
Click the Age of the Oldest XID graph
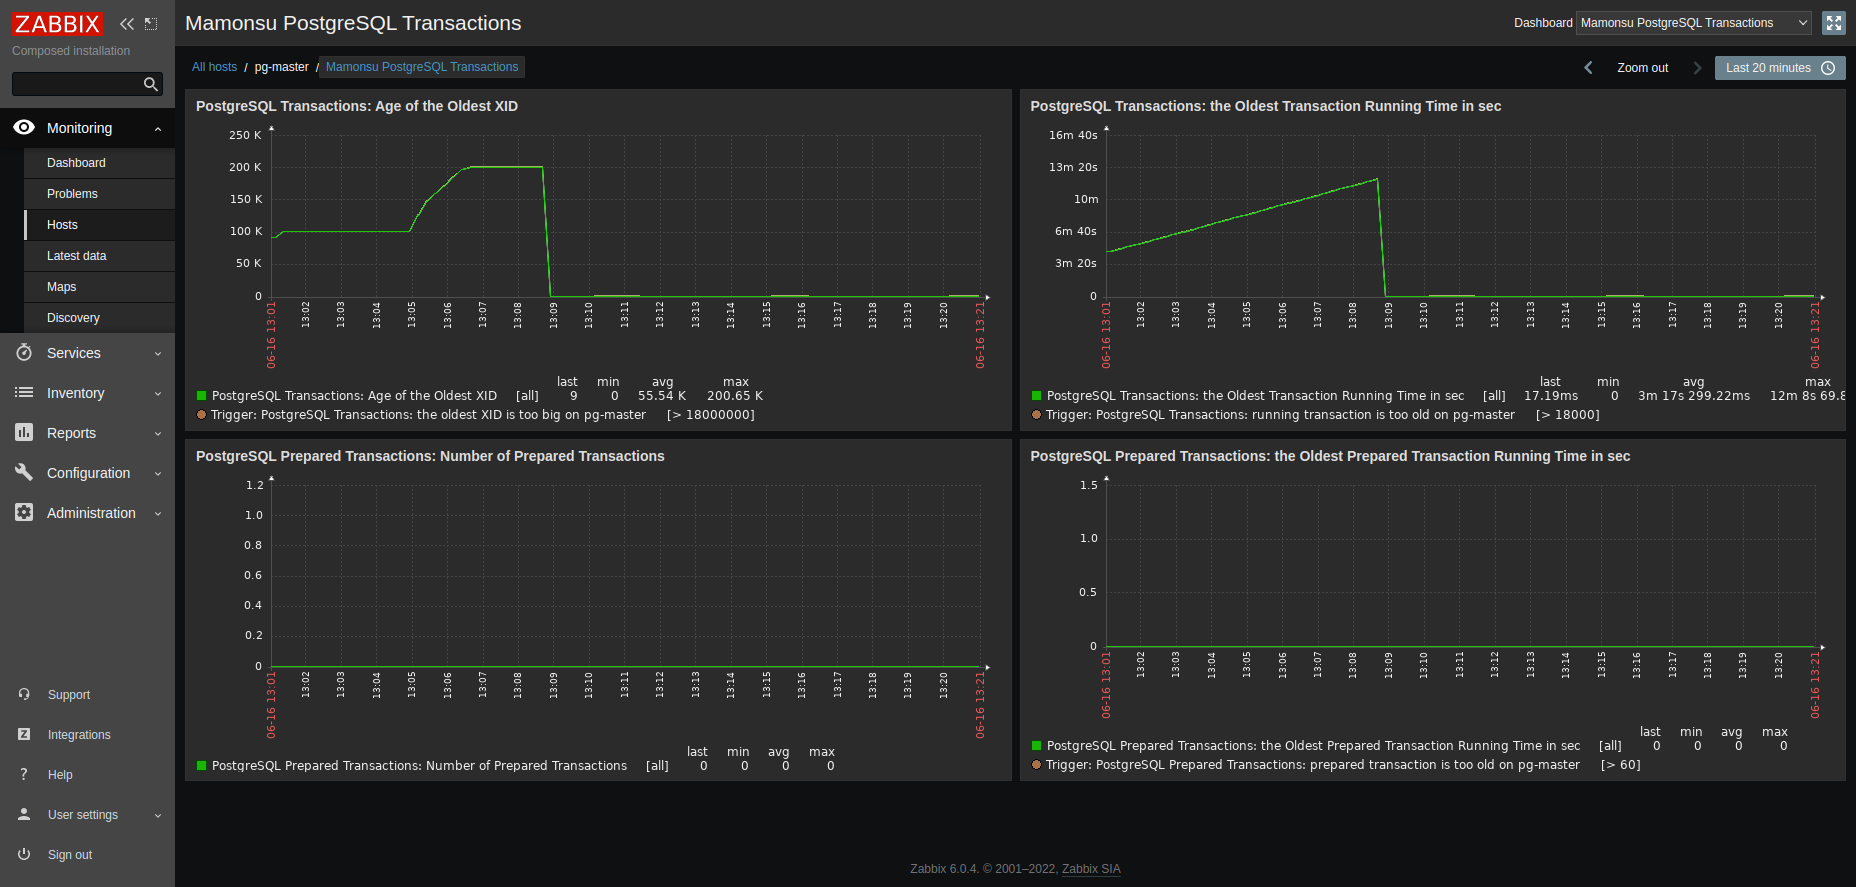pyautogui.click(x=627, y=214)
